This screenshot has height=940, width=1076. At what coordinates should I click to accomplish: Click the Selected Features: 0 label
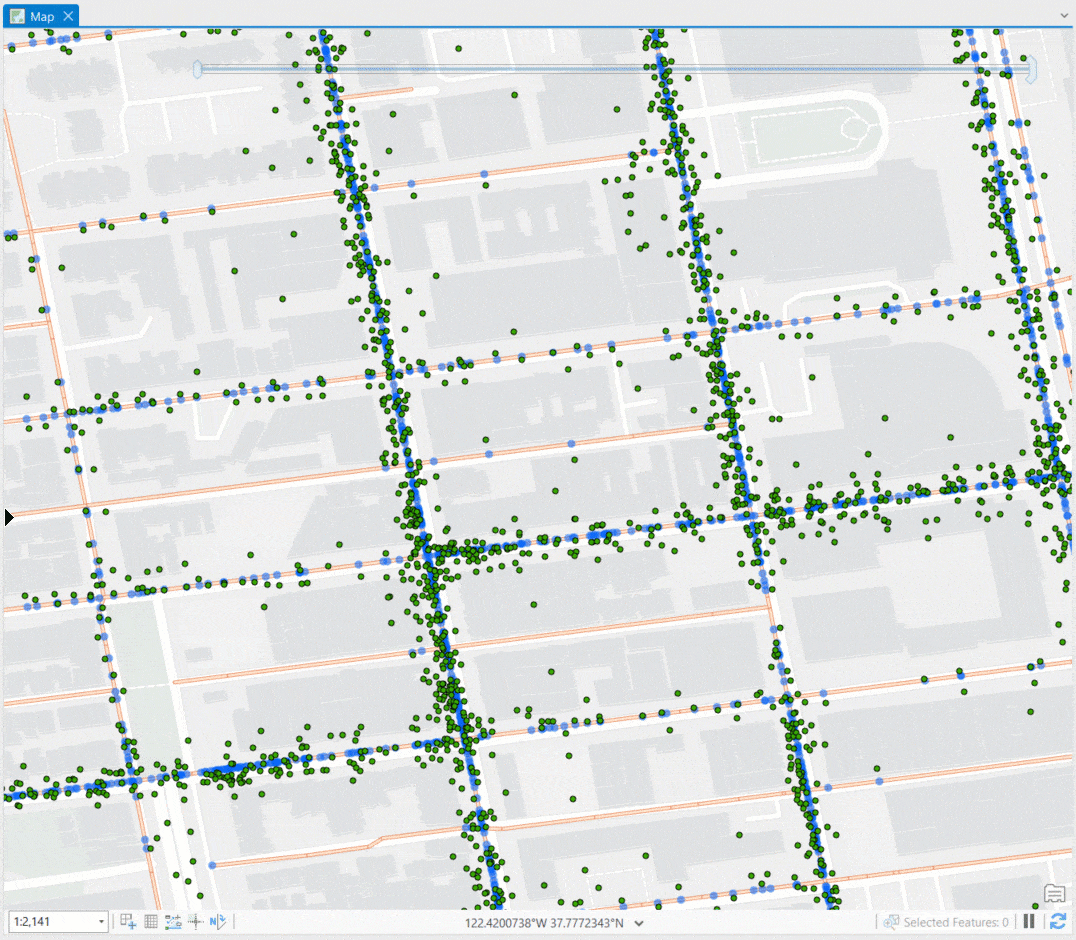pyautogui.click(x=956, y=922)
